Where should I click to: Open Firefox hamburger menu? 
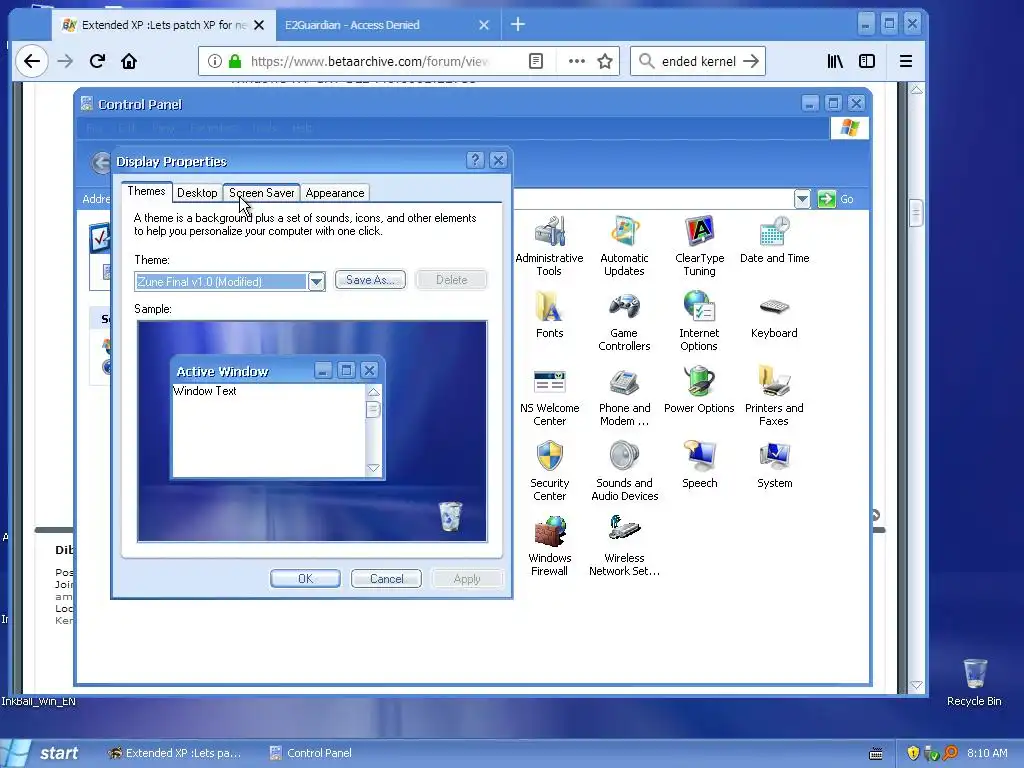906,61
